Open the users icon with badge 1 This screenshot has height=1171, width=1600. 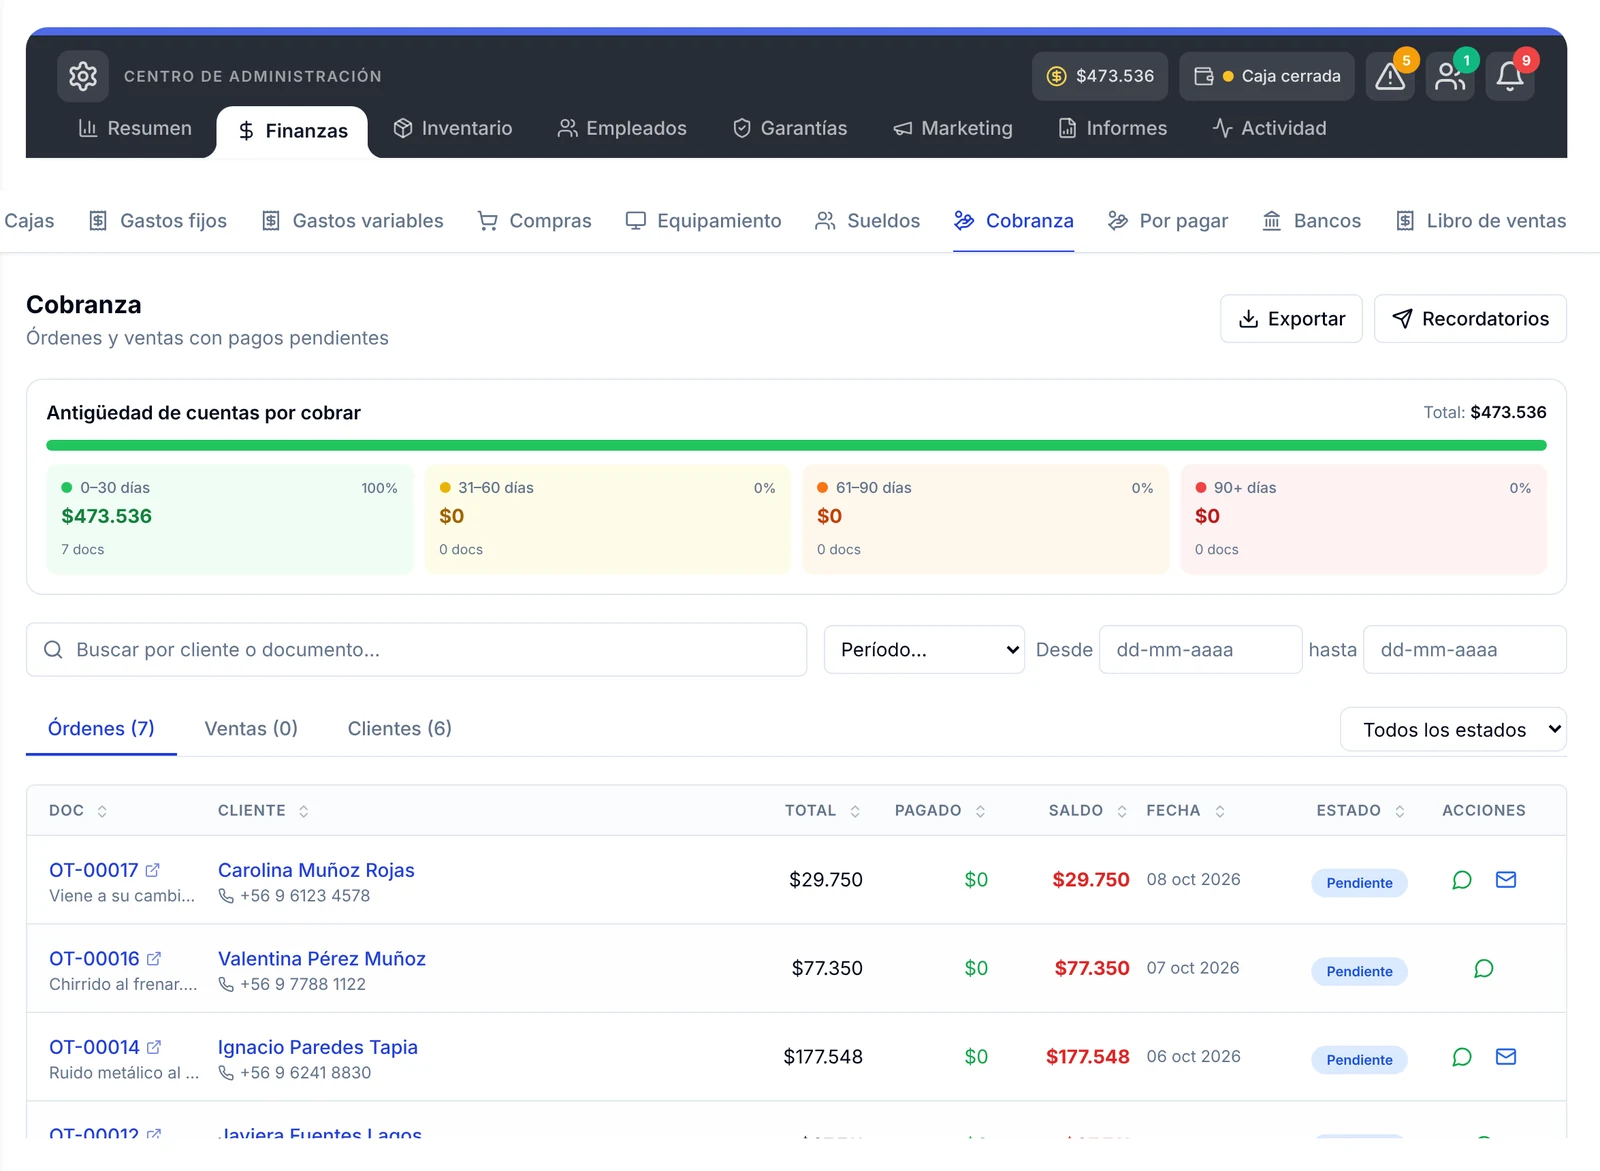tap(1450, 76)
